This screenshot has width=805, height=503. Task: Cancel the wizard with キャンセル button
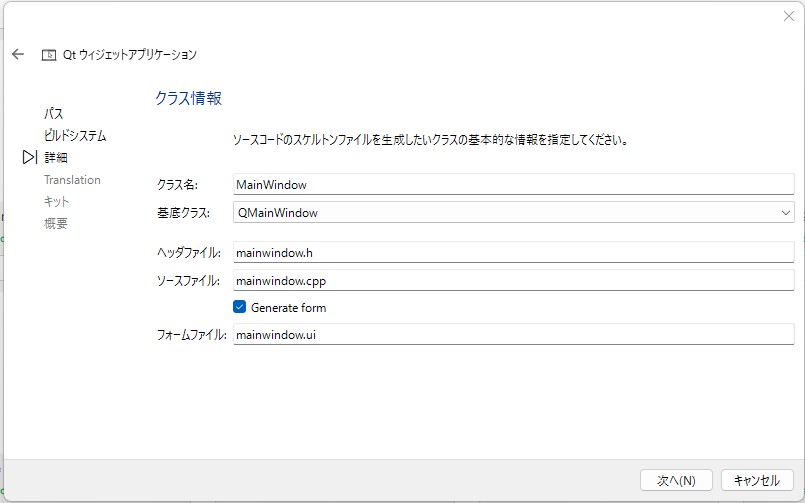[x=757, y=480]
